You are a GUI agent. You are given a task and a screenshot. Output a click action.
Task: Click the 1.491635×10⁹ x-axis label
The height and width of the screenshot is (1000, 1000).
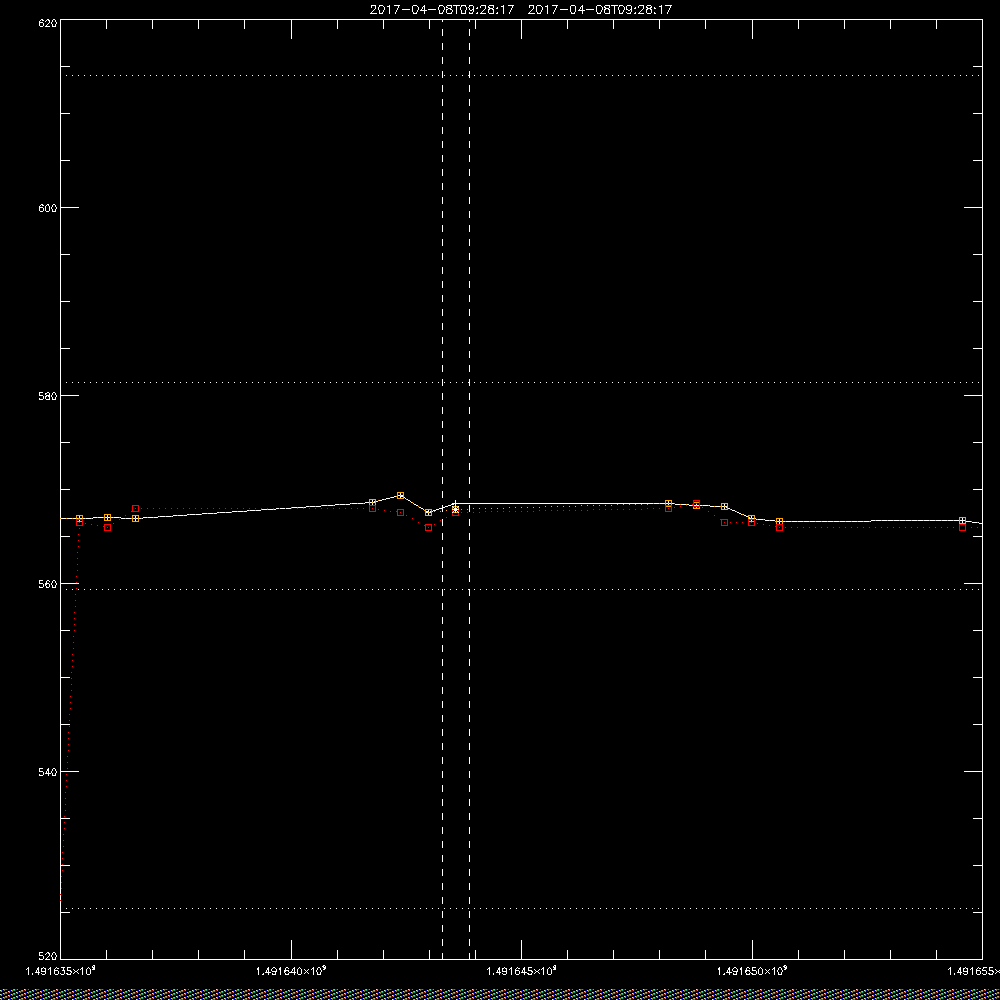coord(61,971)
